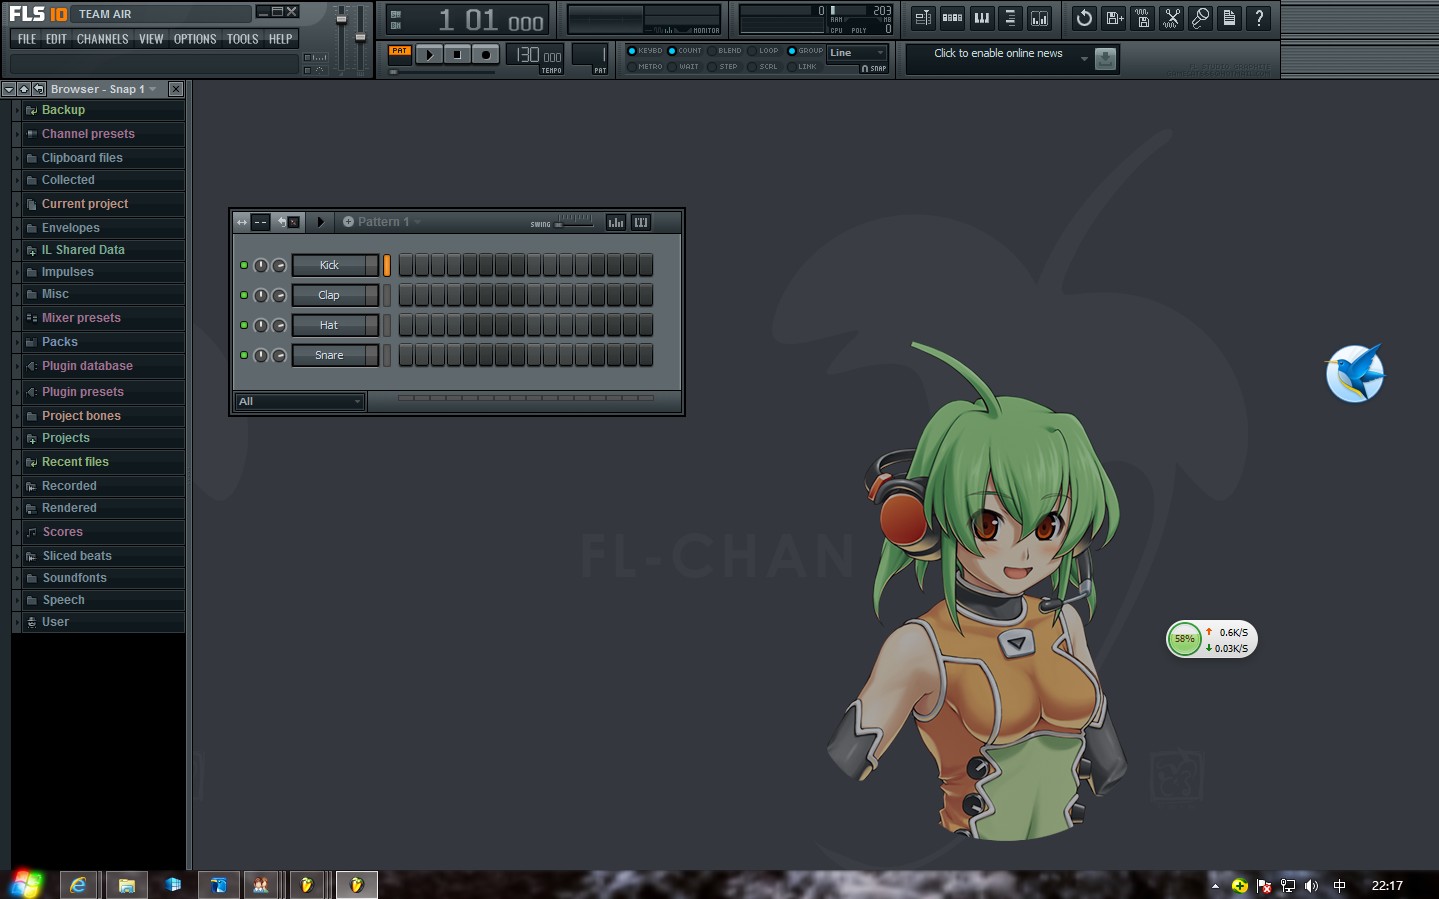Open the VIEW menu

click(x=151, y=39)
